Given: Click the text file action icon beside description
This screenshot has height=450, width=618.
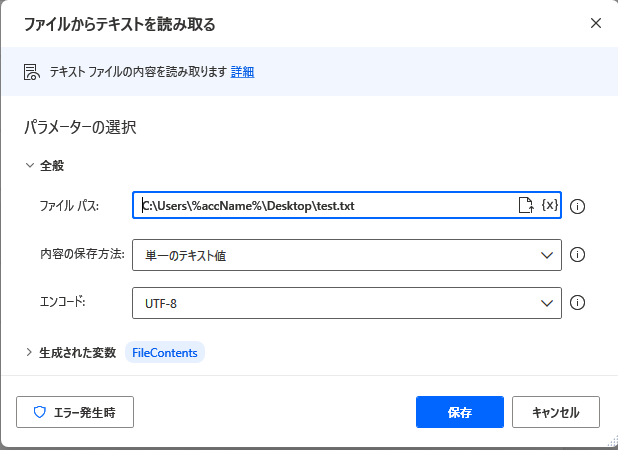Looking at the screenshot, I should pyautogui.click(x=32, y=72).
